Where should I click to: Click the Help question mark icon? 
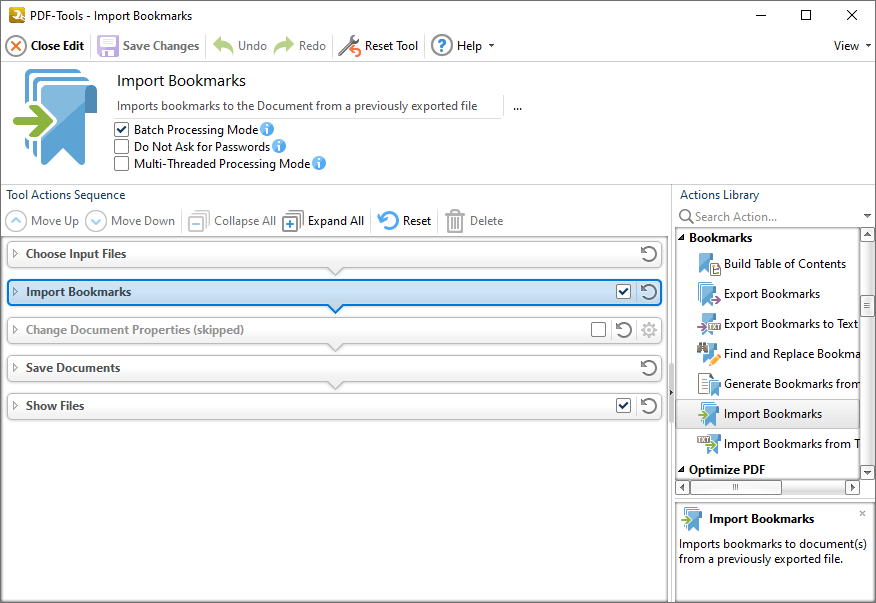point(442,46)
